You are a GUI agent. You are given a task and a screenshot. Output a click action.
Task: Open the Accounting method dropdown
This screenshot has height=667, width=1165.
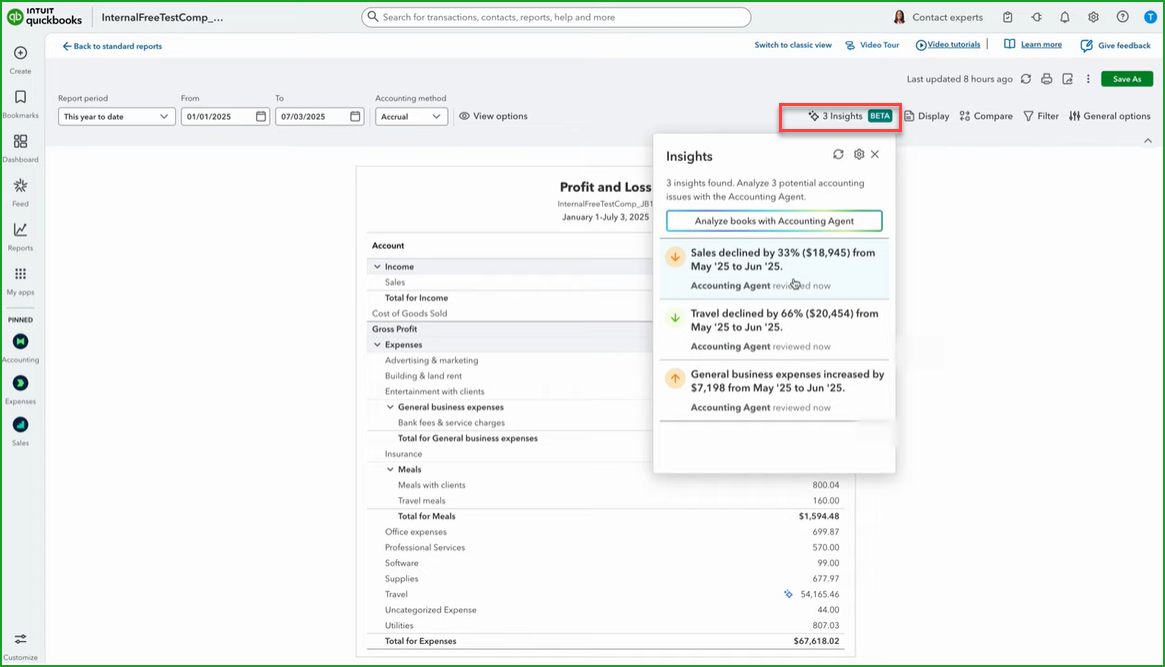(411, 117)
